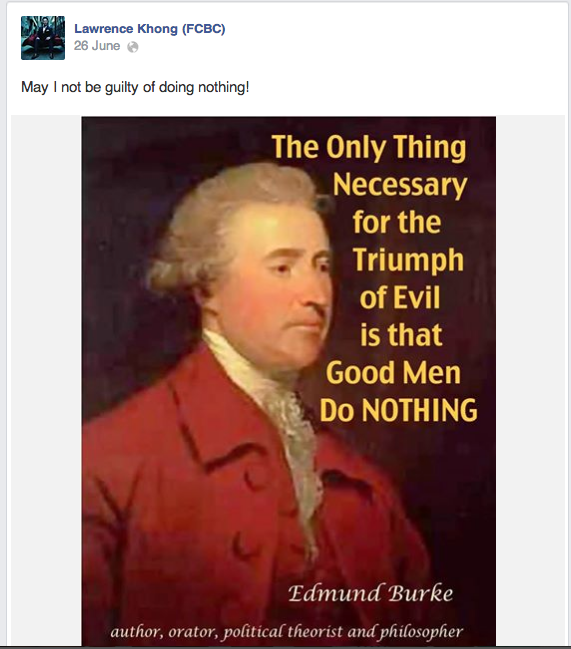Open the 26 June timestamp link
Viewport: 571px width, 649px height.
pos(97,46)
